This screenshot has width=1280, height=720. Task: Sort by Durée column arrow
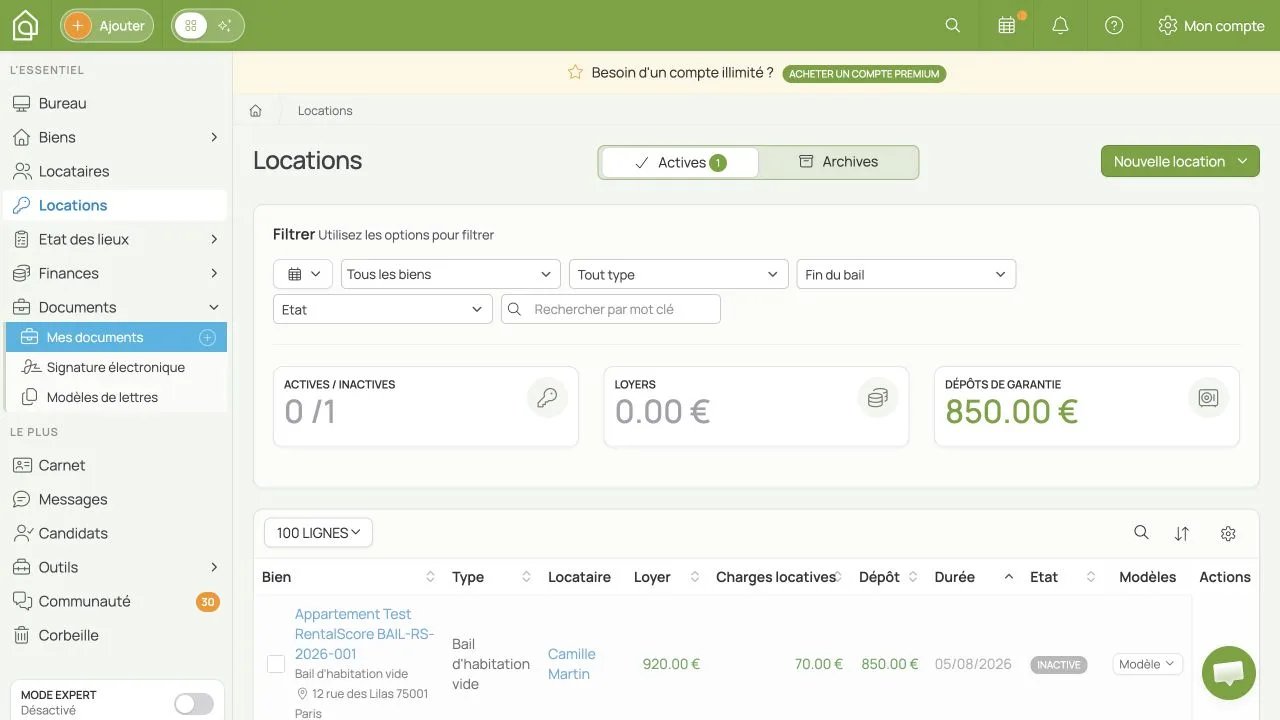pyautogui.click(x=1008, y=577)
